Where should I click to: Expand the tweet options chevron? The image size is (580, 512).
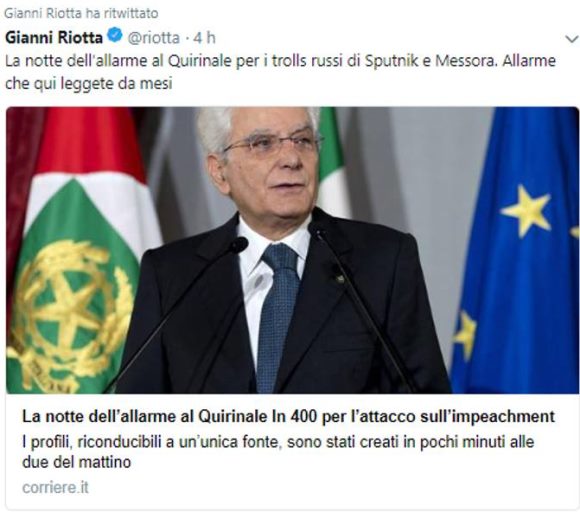572,38
